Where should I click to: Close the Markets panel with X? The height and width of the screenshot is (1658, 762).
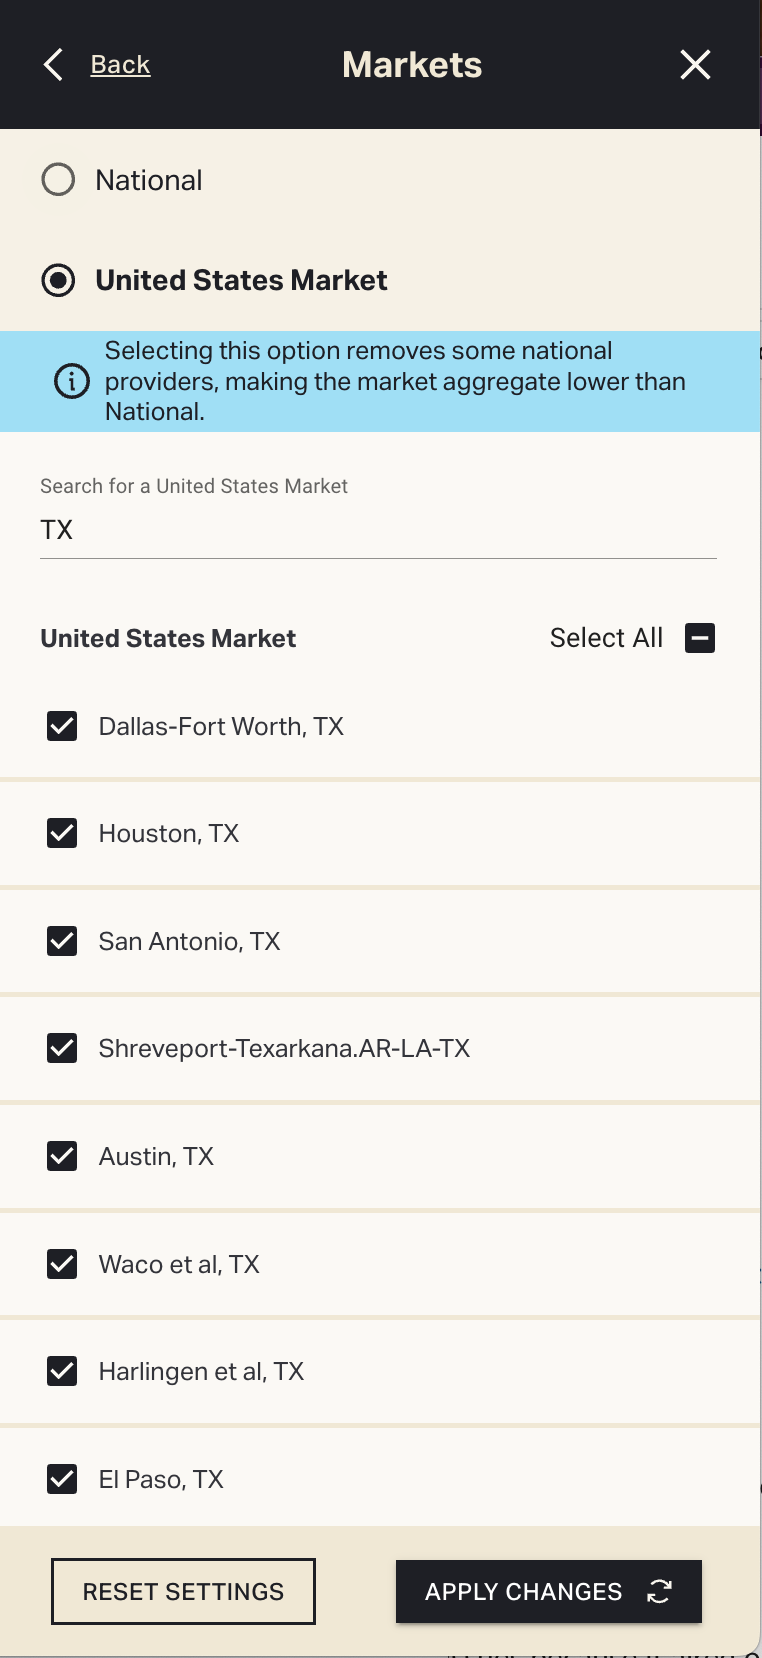point(695,65)
